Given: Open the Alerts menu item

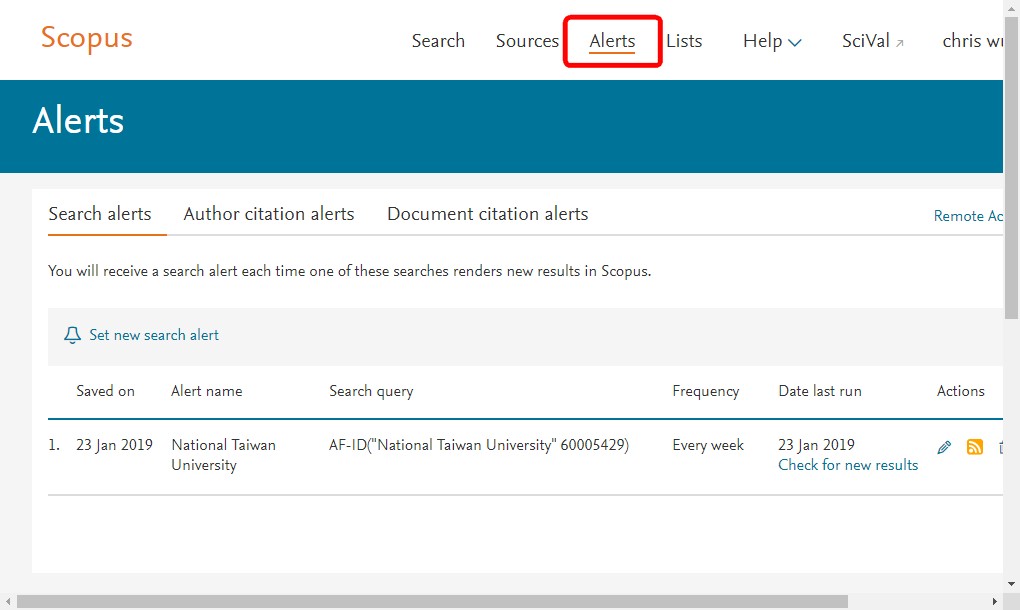Looking at the screenshot, I should (x=612, y=41).
